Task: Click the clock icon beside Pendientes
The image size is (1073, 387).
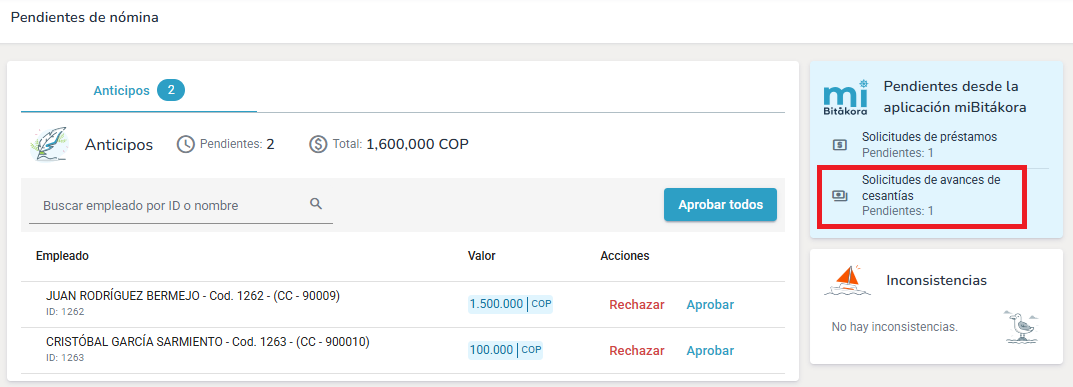Action: point(186,145)
